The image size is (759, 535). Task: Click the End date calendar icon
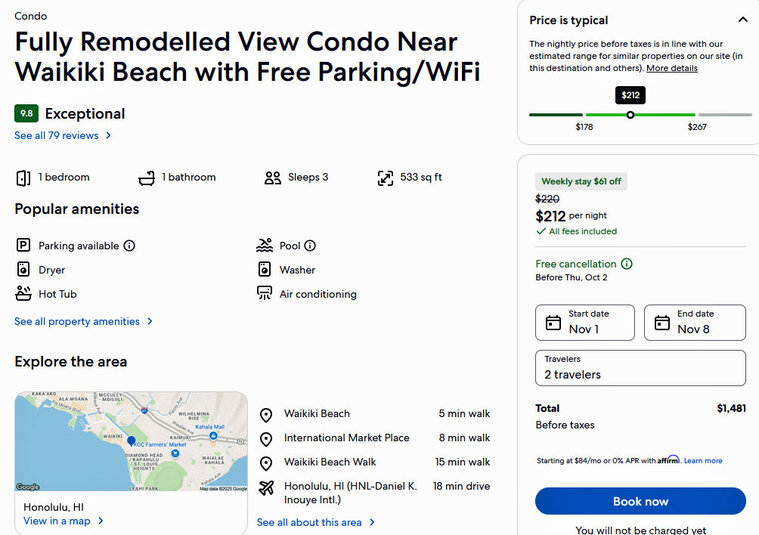[662, 322]
